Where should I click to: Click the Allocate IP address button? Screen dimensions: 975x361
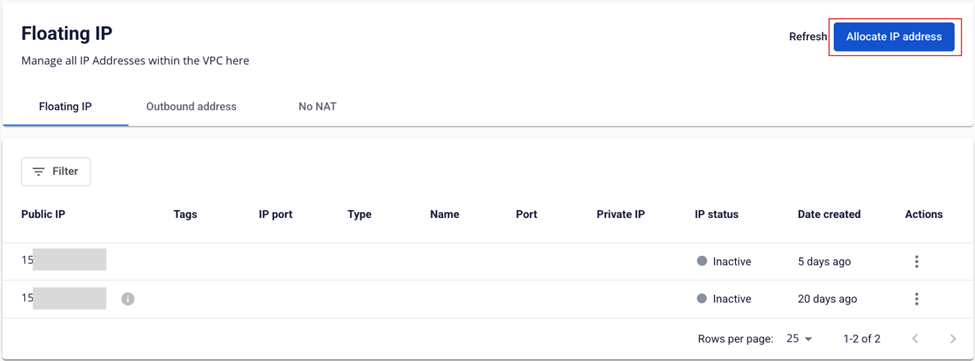pyautogui.click(x=894, y=37)
